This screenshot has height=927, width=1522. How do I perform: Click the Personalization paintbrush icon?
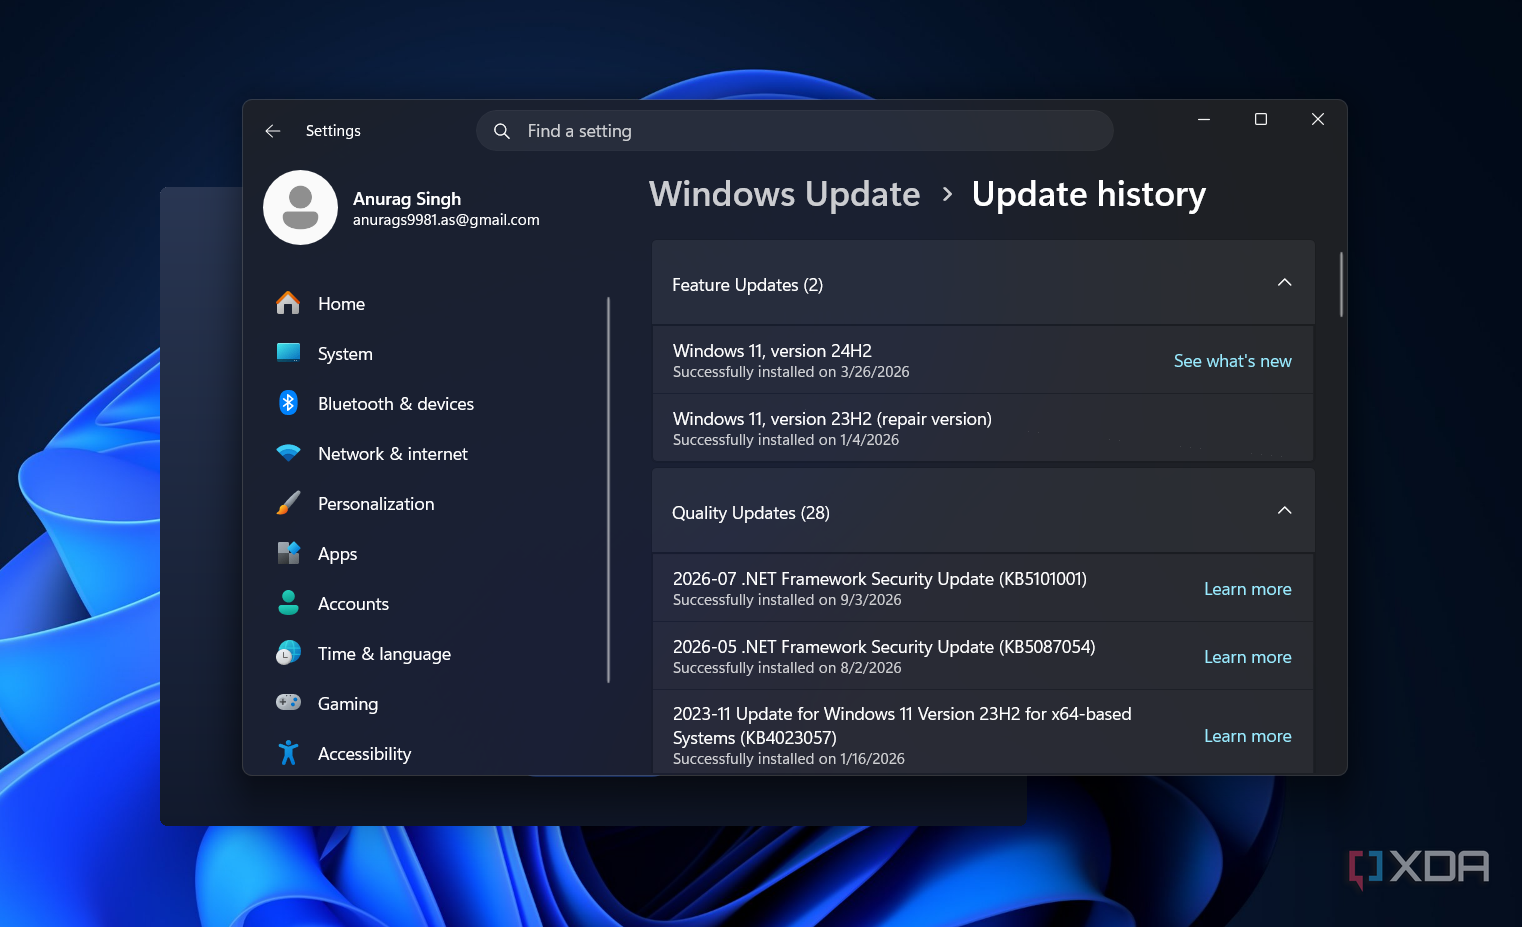(288, 503)
